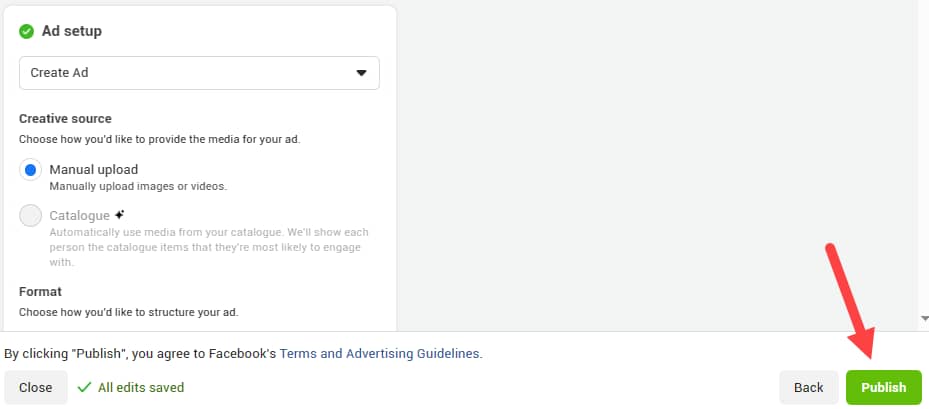
Task: Click the Close button at bottom left
Action: coord(36,388)
